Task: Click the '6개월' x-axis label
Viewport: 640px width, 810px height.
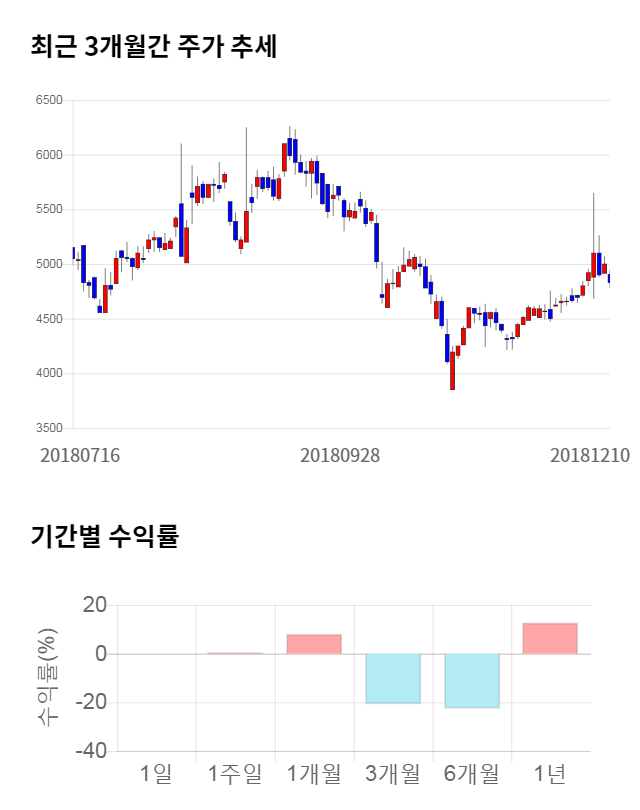Action: tap(472, 773)
